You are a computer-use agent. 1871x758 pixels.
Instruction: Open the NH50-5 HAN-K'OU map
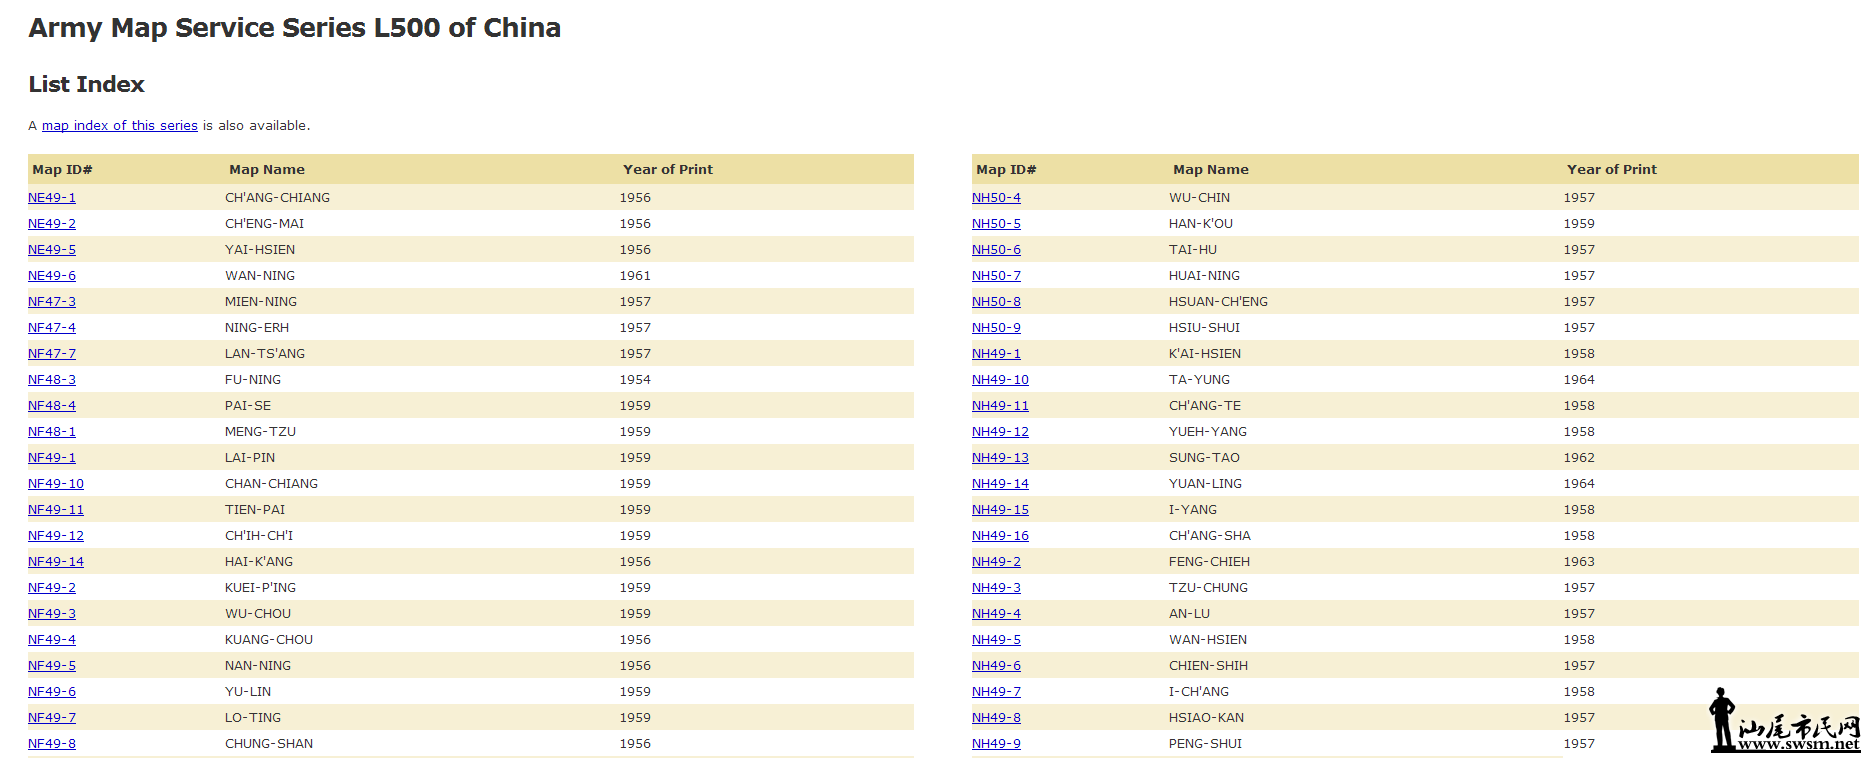tap(996, 224)
